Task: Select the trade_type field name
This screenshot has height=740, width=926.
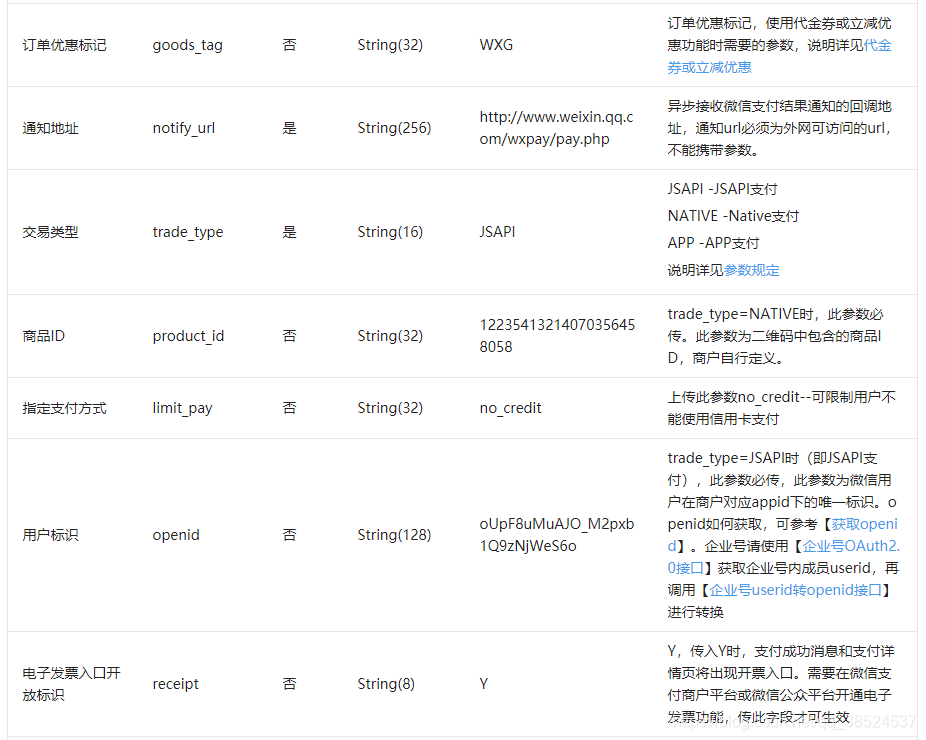Action: pos(188,232)
